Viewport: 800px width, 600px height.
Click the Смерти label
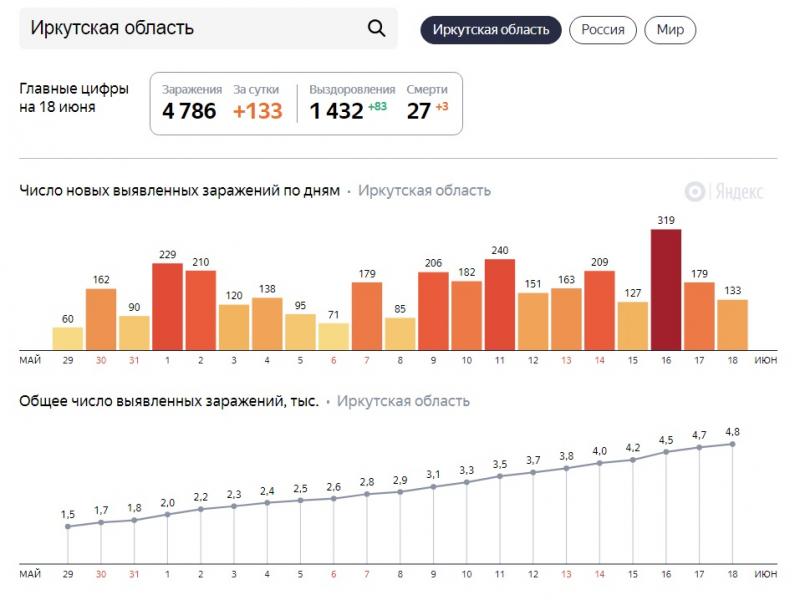[427, 89]
